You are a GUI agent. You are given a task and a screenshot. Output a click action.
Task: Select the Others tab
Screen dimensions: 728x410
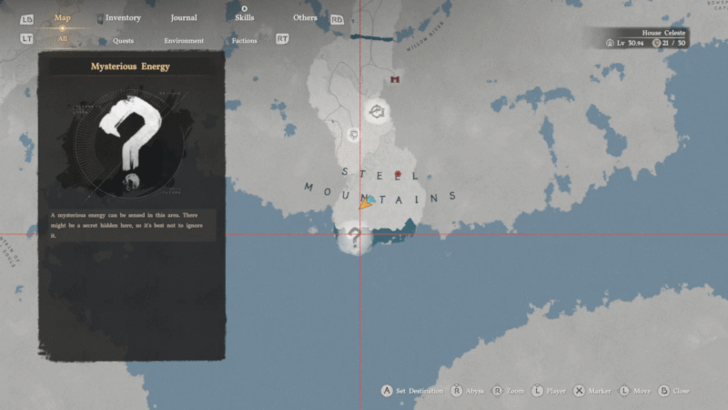(305, 18)
